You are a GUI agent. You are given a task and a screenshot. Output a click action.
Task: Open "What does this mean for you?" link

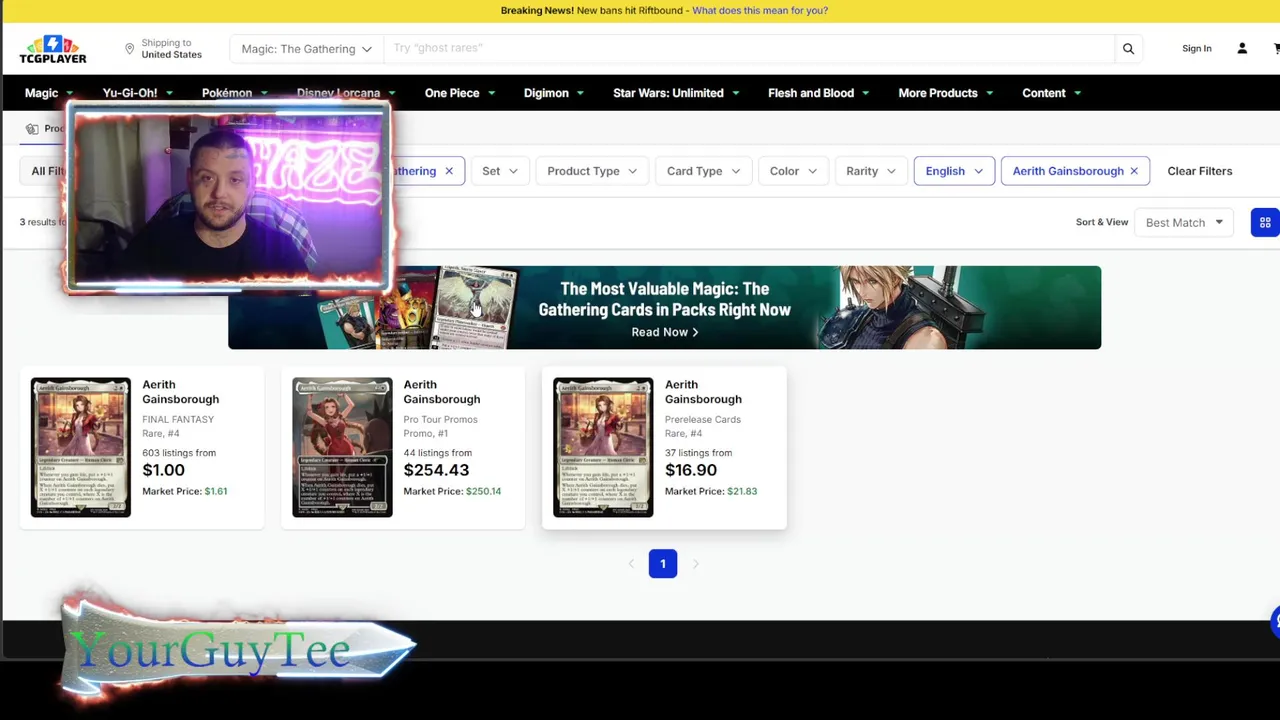[760, 11]
